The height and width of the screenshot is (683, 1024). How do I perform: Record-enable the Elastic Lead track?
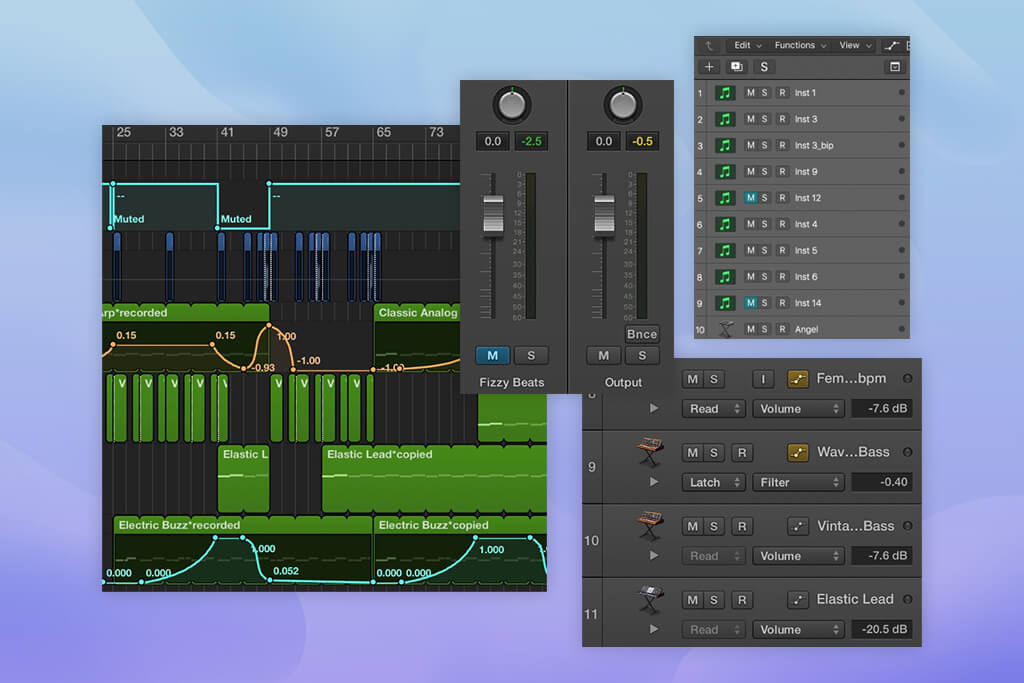coord(742,599)
